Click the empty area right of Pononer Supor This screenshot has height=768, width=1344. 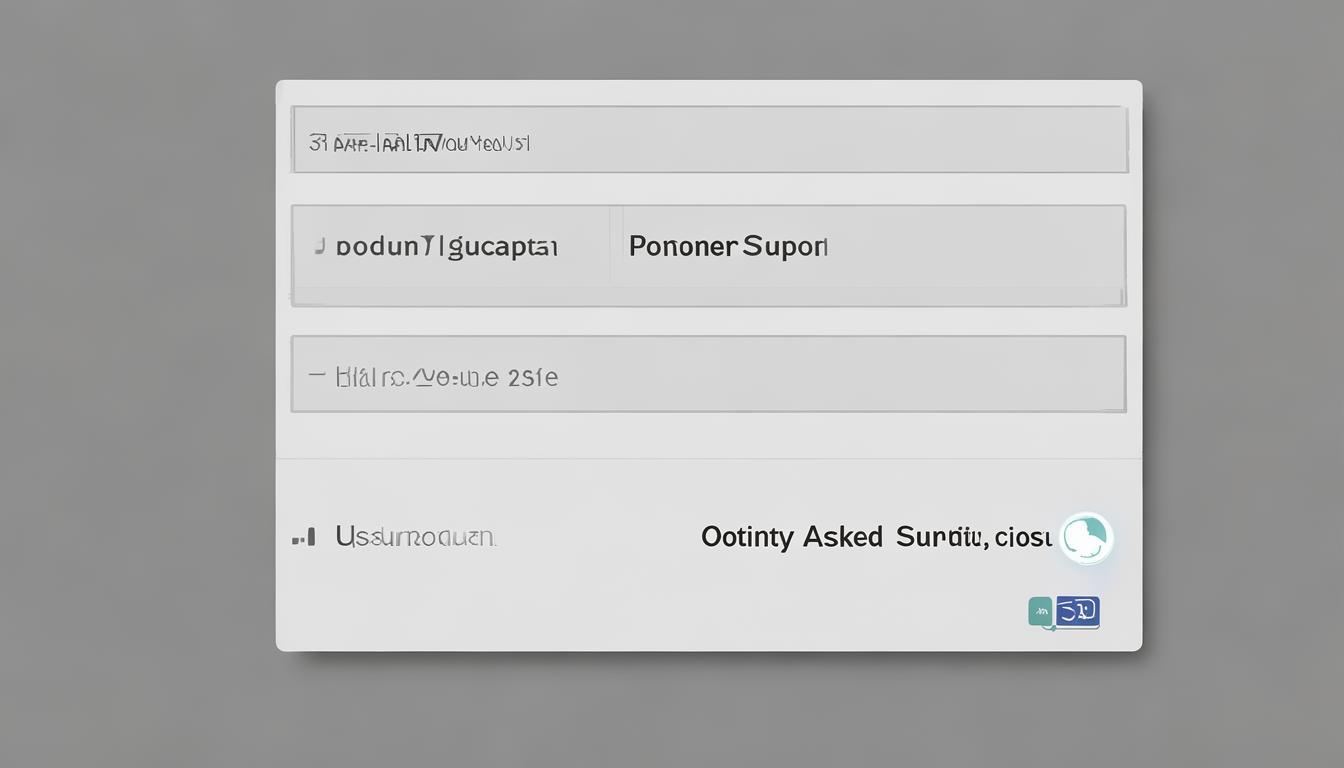pos(970,246)
